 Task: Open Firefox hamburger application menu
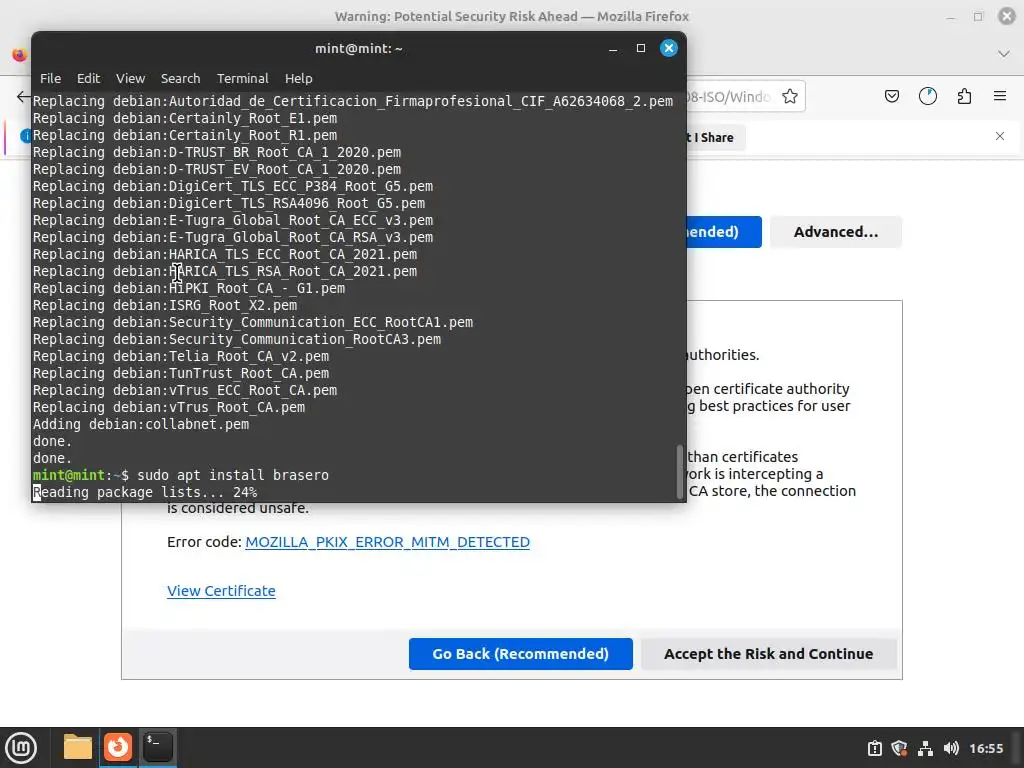1000,96
